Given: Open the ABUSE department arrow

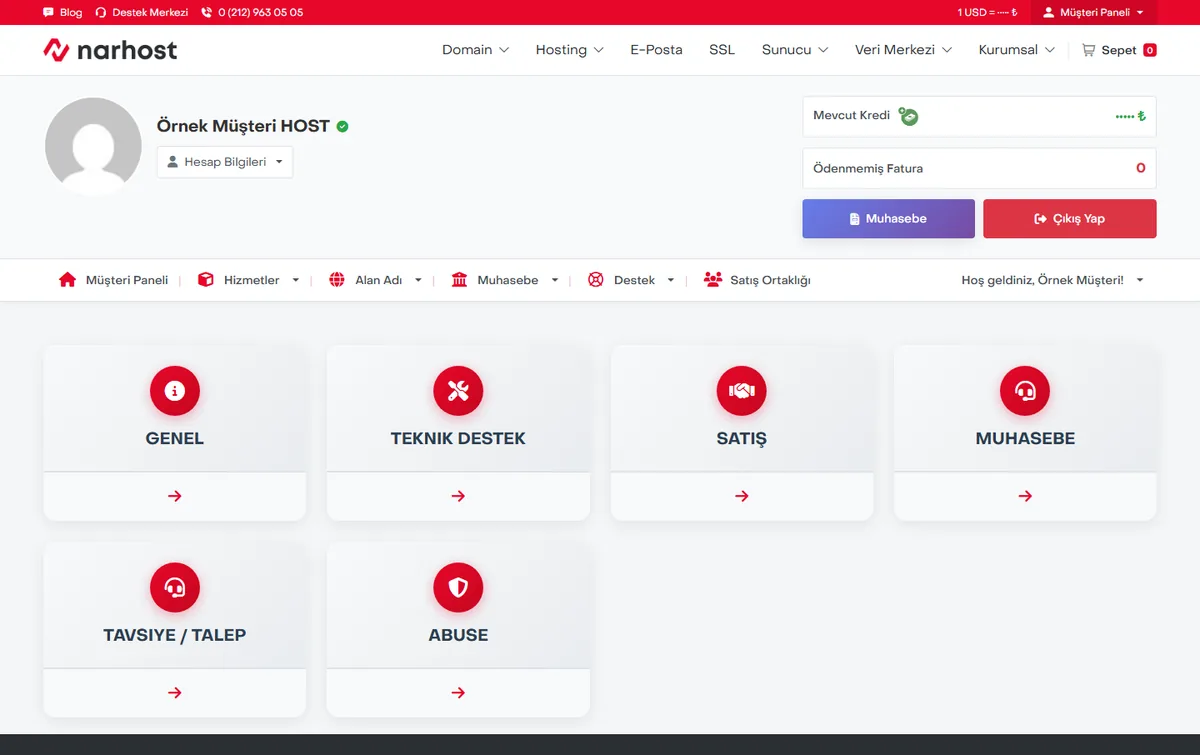Looking at the screenshot, I should click(x=458, y=693).
